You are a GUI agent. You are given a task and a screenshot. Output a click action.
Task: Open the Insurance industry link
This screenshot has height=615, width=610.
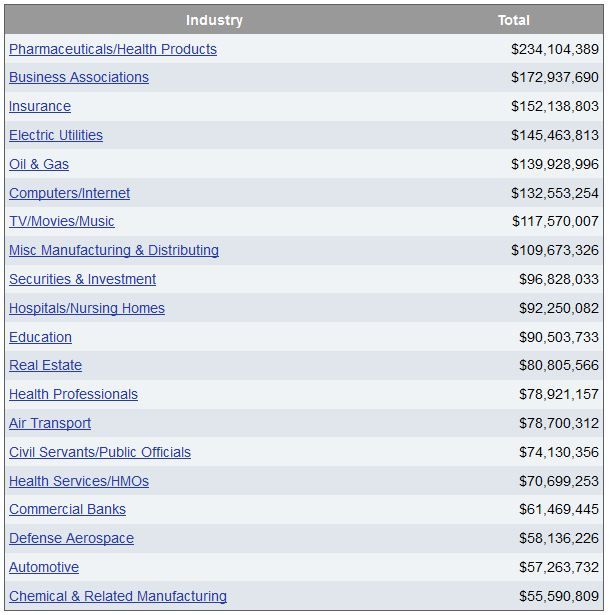(40, 106)
